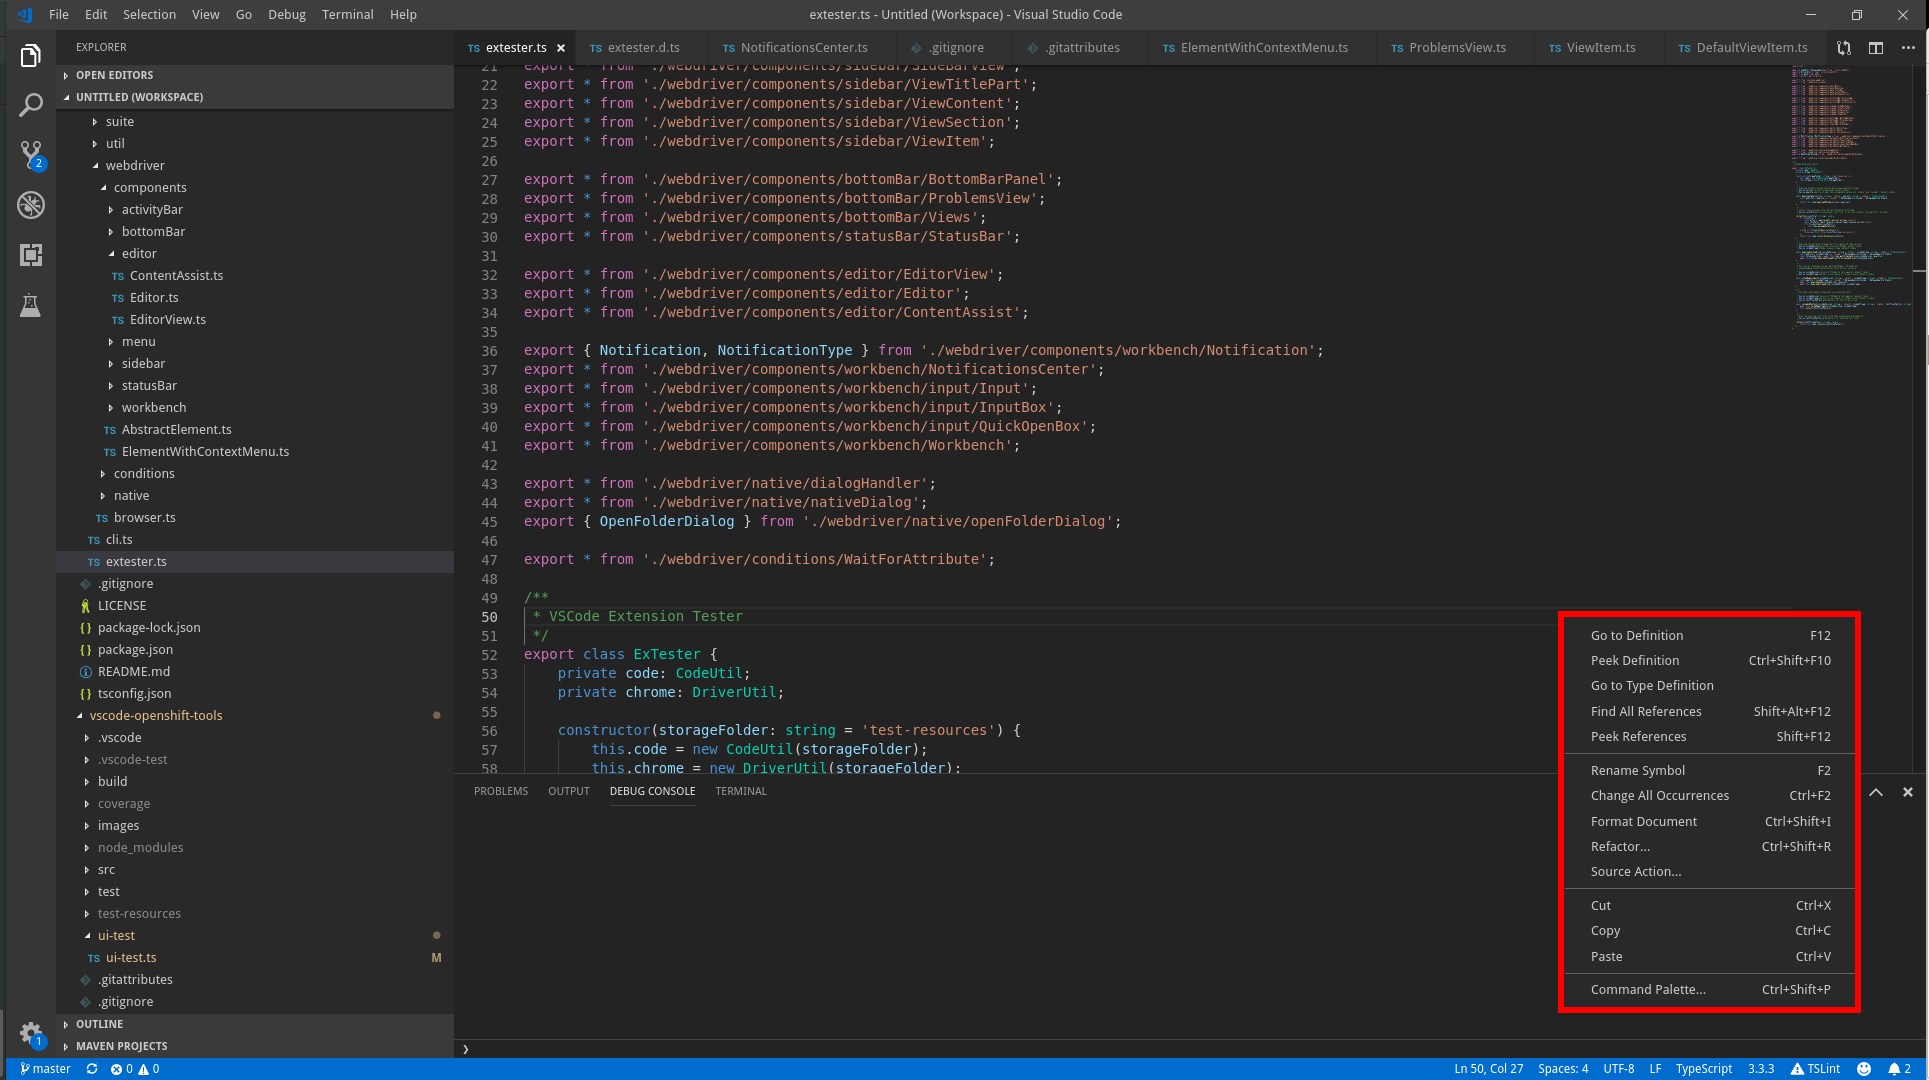Expand the 'components' folder in explorer

coord(150,187)
